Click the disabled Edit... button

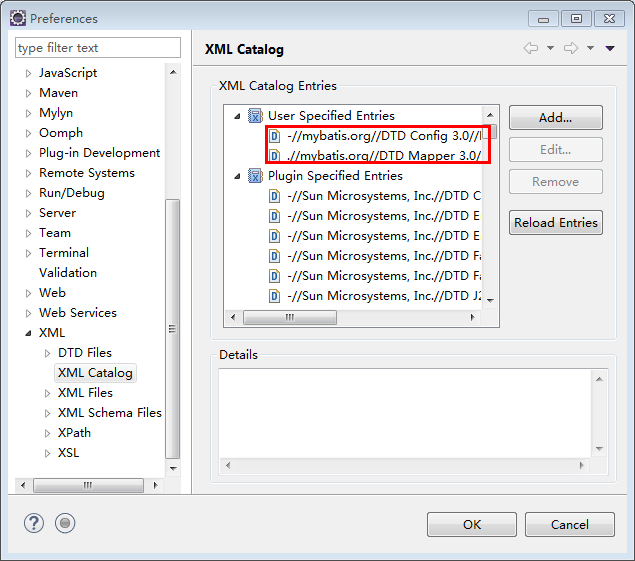pos(556,149)
